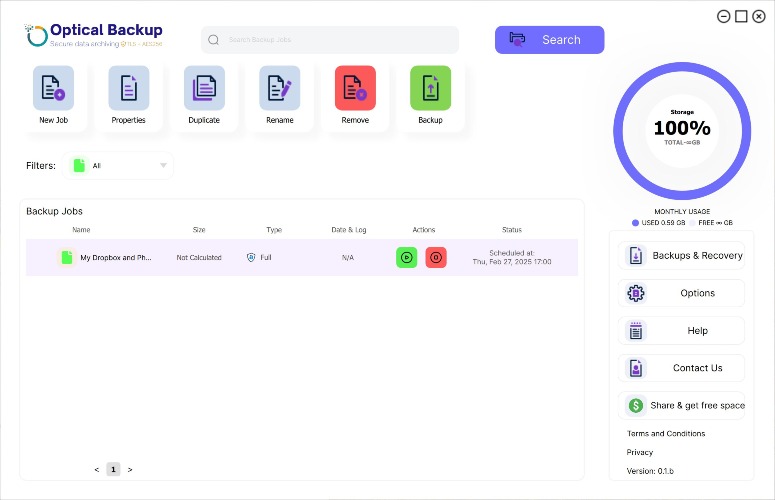Click the Duplicate job icon

(x=204, y=88)
